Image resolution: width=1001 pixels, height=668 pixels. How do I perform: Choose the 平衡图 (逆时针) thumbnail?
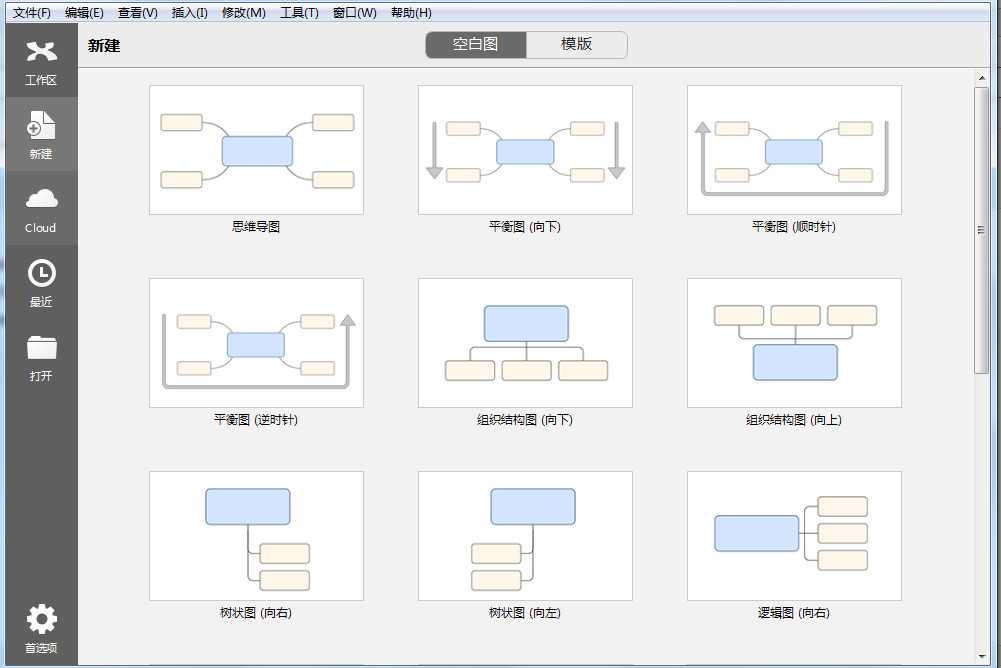pos(257,343)
